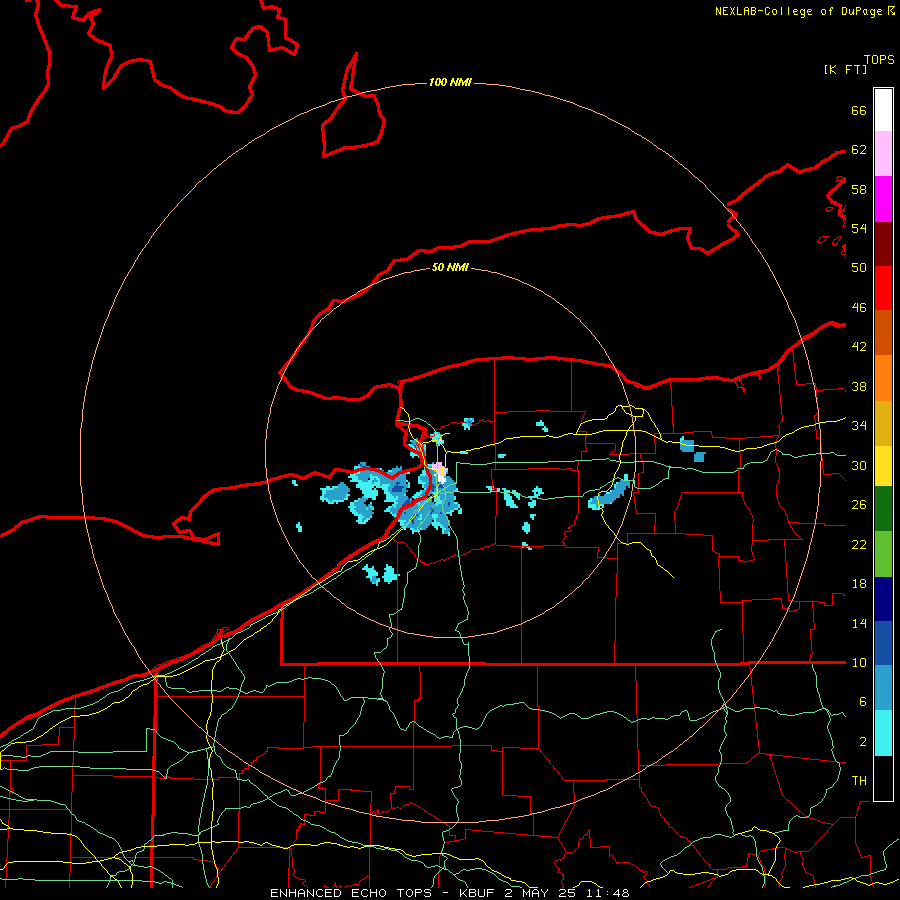This screenshot has width=900, height=900.
Task: Click the white color block in the tops legend
Action: [x=883, y=110]
